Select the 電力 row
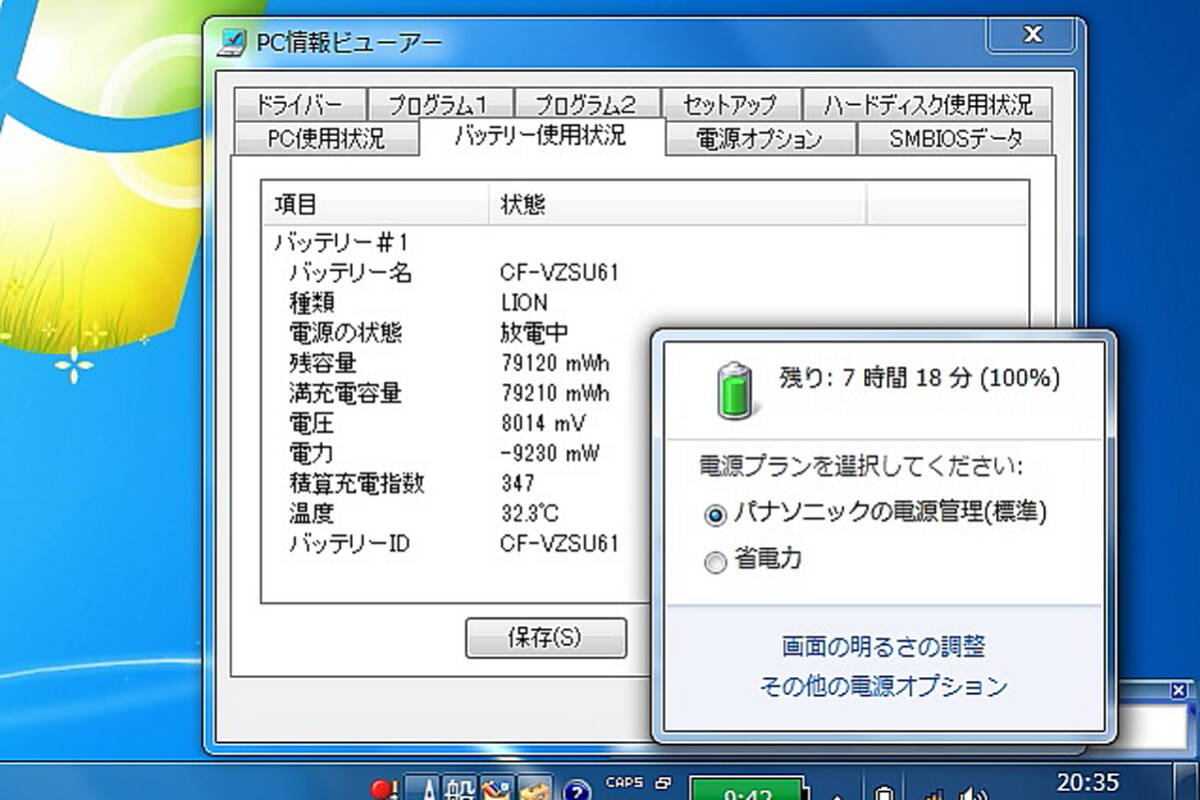 pos(311,453)
